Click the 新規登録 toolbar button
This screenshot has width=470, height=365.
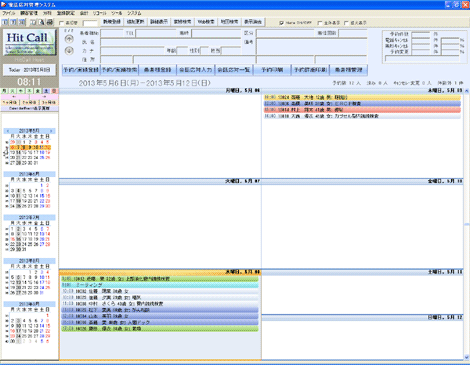pos(112,22)
